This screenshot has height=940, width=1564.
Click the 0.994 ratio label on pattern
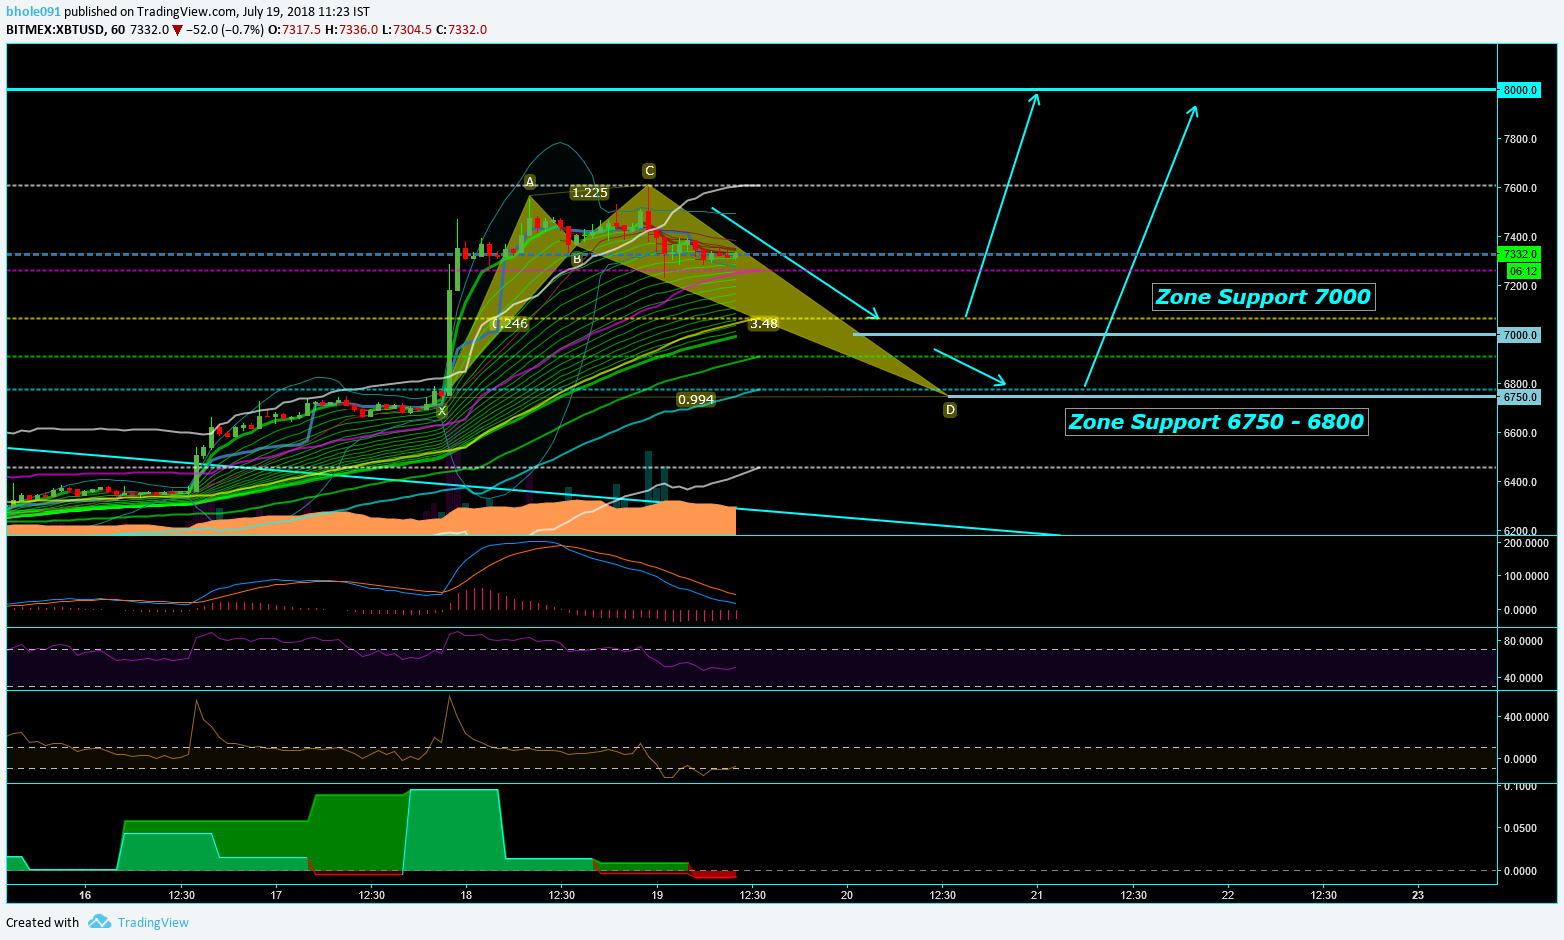(696, 400)
